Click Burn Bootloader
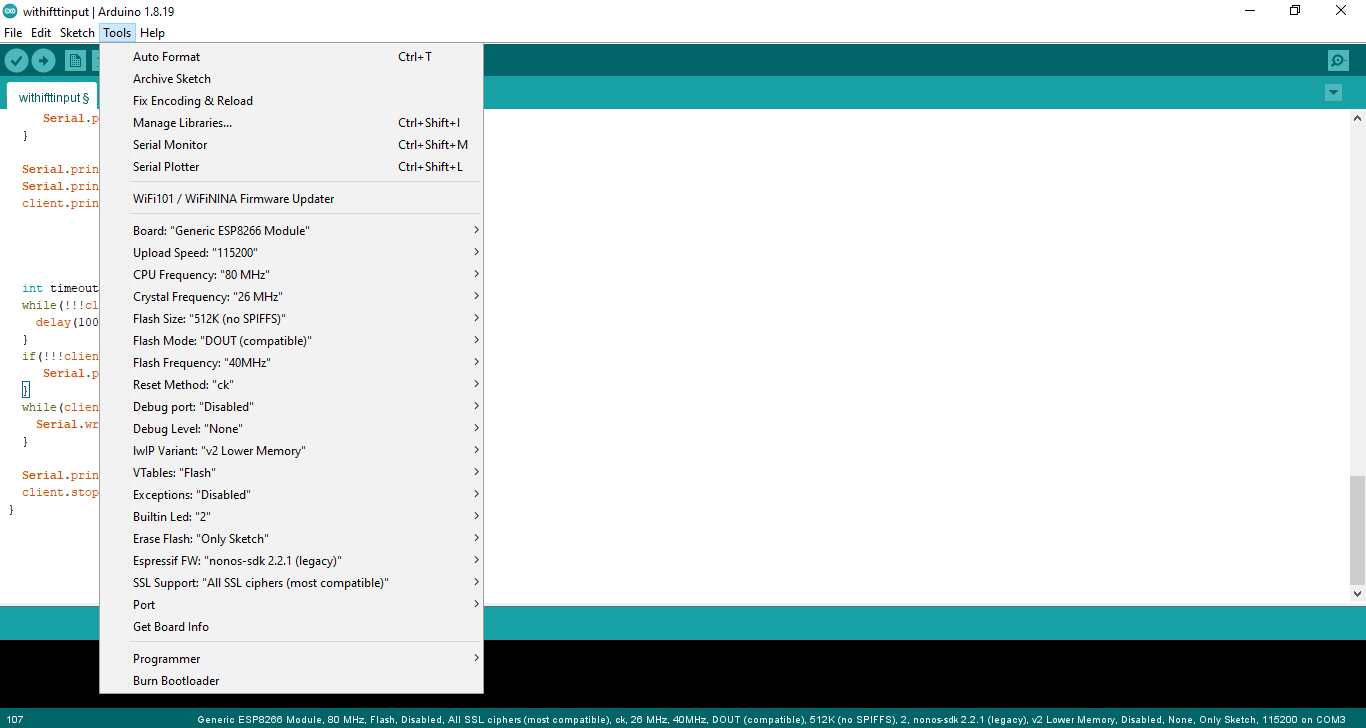The width and height of the screenshot is (1366, 728). pos(175,680)
